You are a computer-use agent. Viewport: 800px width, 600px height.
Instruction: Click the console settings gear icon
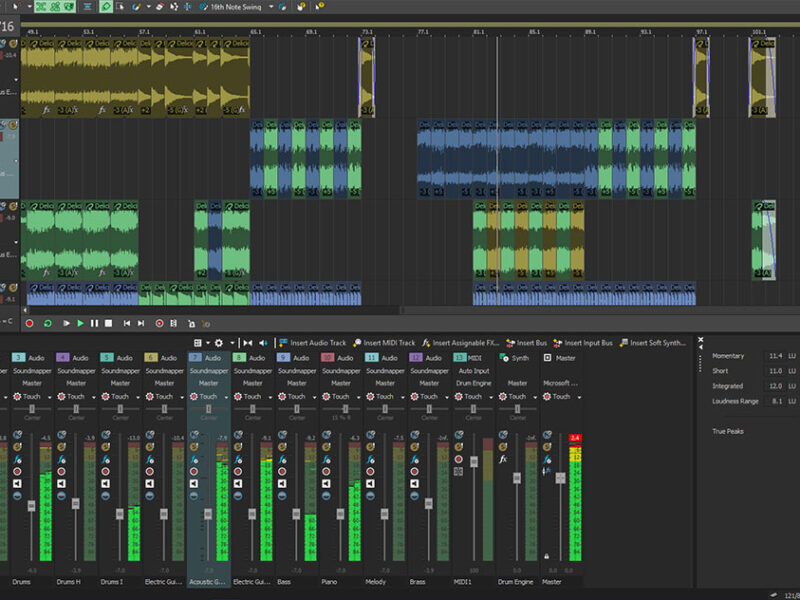pyautogui.click(x=220, y=343)
